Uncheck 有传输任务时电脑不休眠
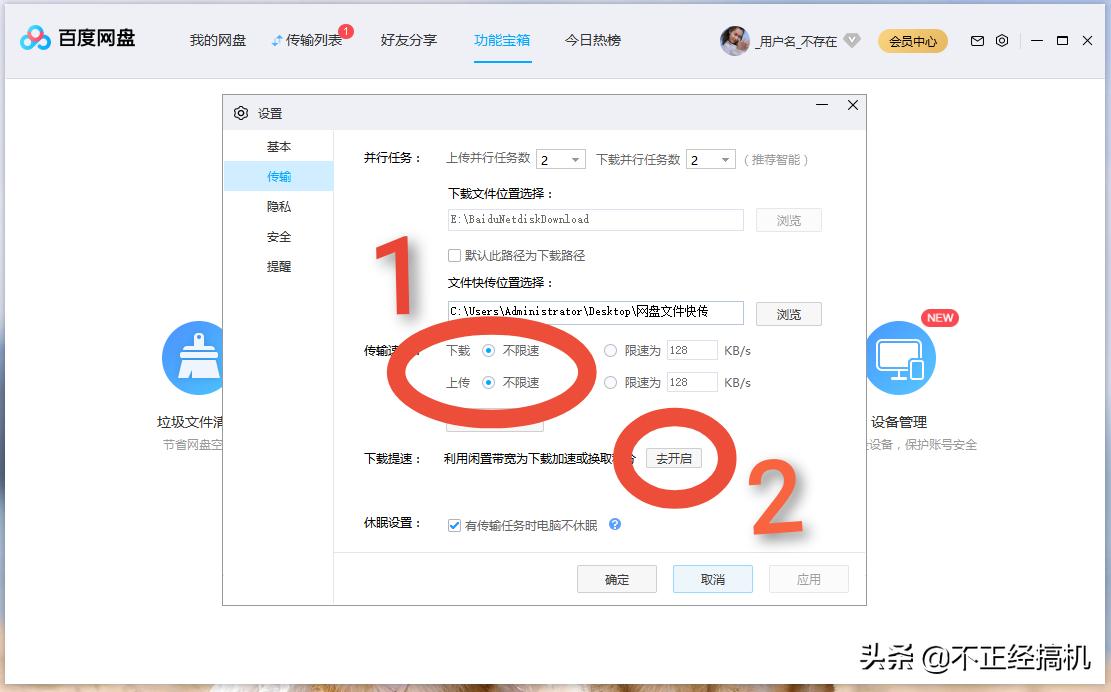1111x692 pixels. [454, 524]
